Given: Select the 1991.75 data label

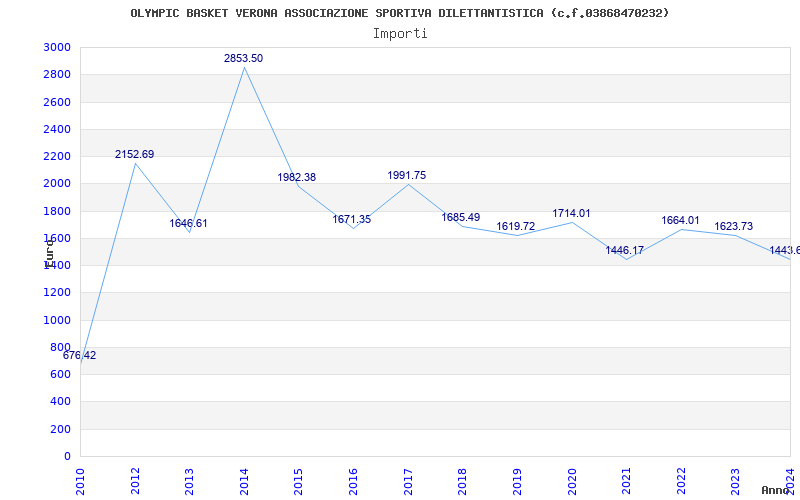Looking at the screenshot, I should tap(406, 176).
